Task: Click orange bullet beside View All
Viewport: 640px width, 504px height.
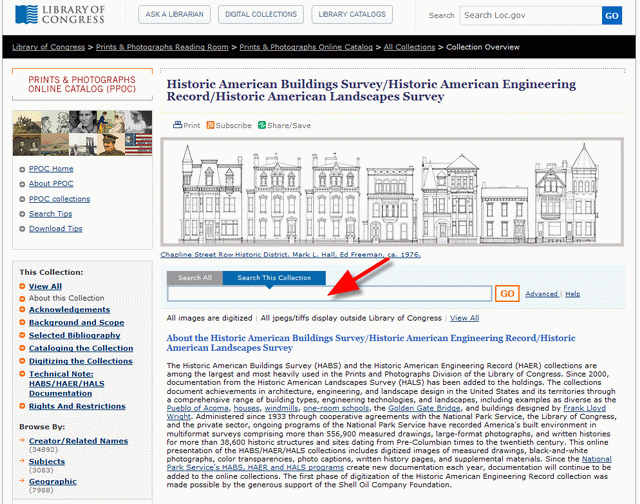Action: [x=22, y=286]
